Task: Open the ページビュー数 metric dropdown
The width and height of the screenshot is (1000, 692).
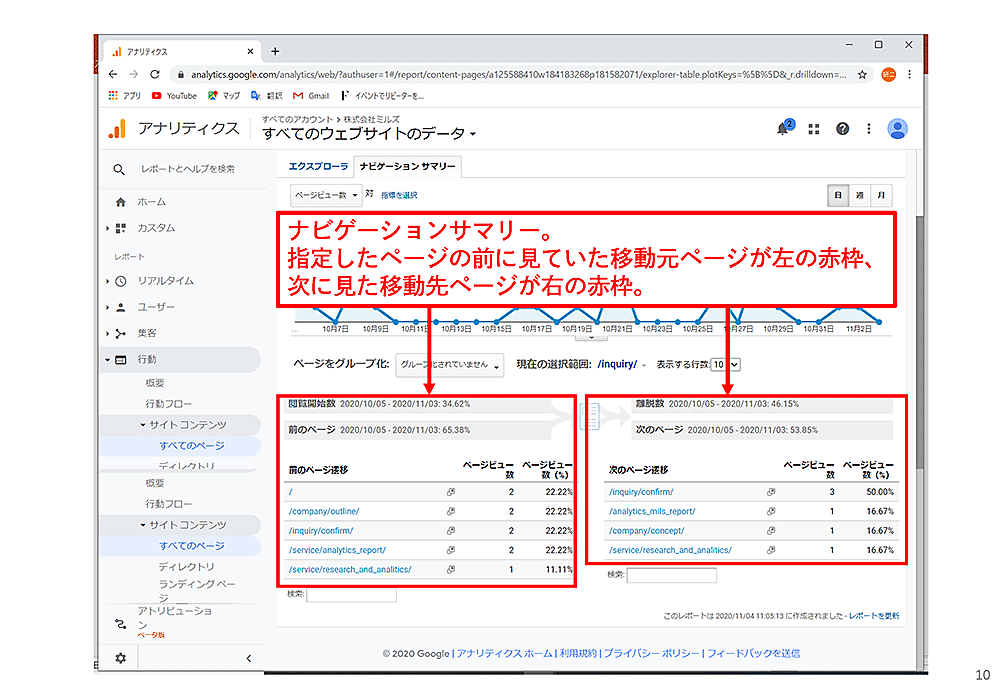Action: tap(326, 196)
